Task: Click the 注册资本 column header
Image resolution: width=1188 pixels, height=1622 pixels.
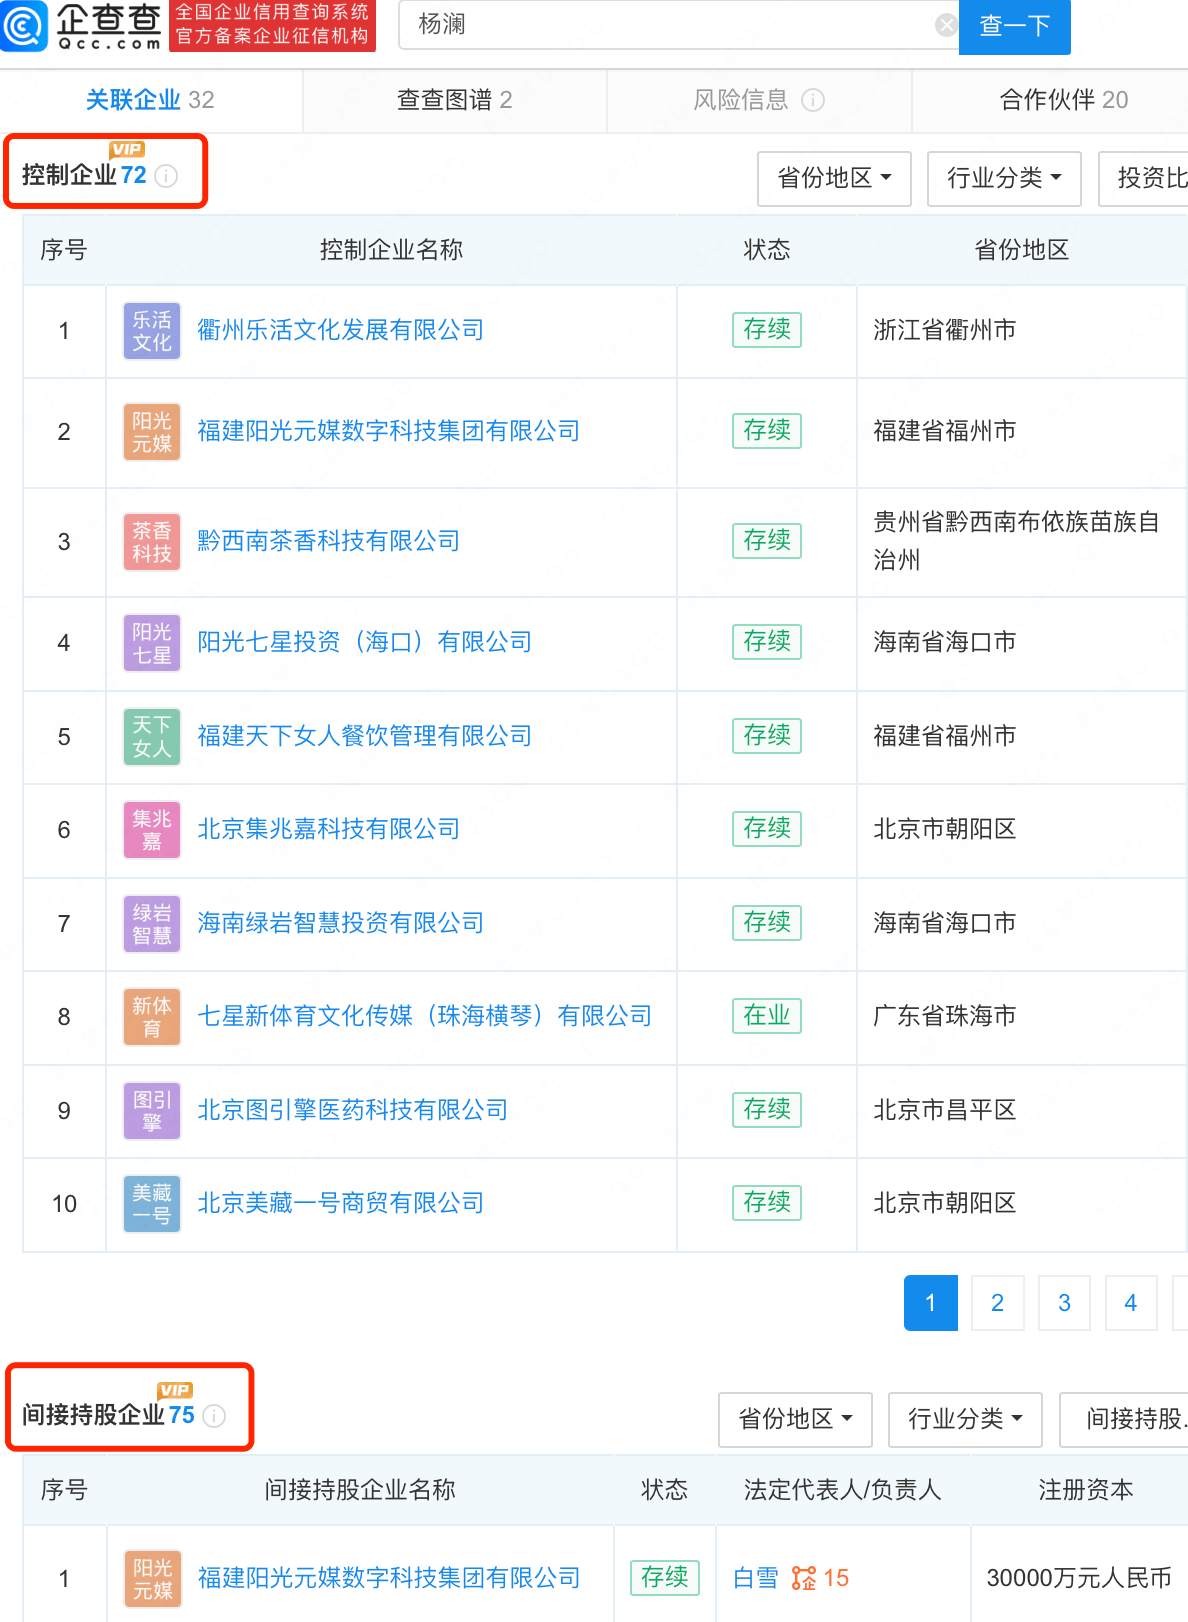Action: 1086,1490
